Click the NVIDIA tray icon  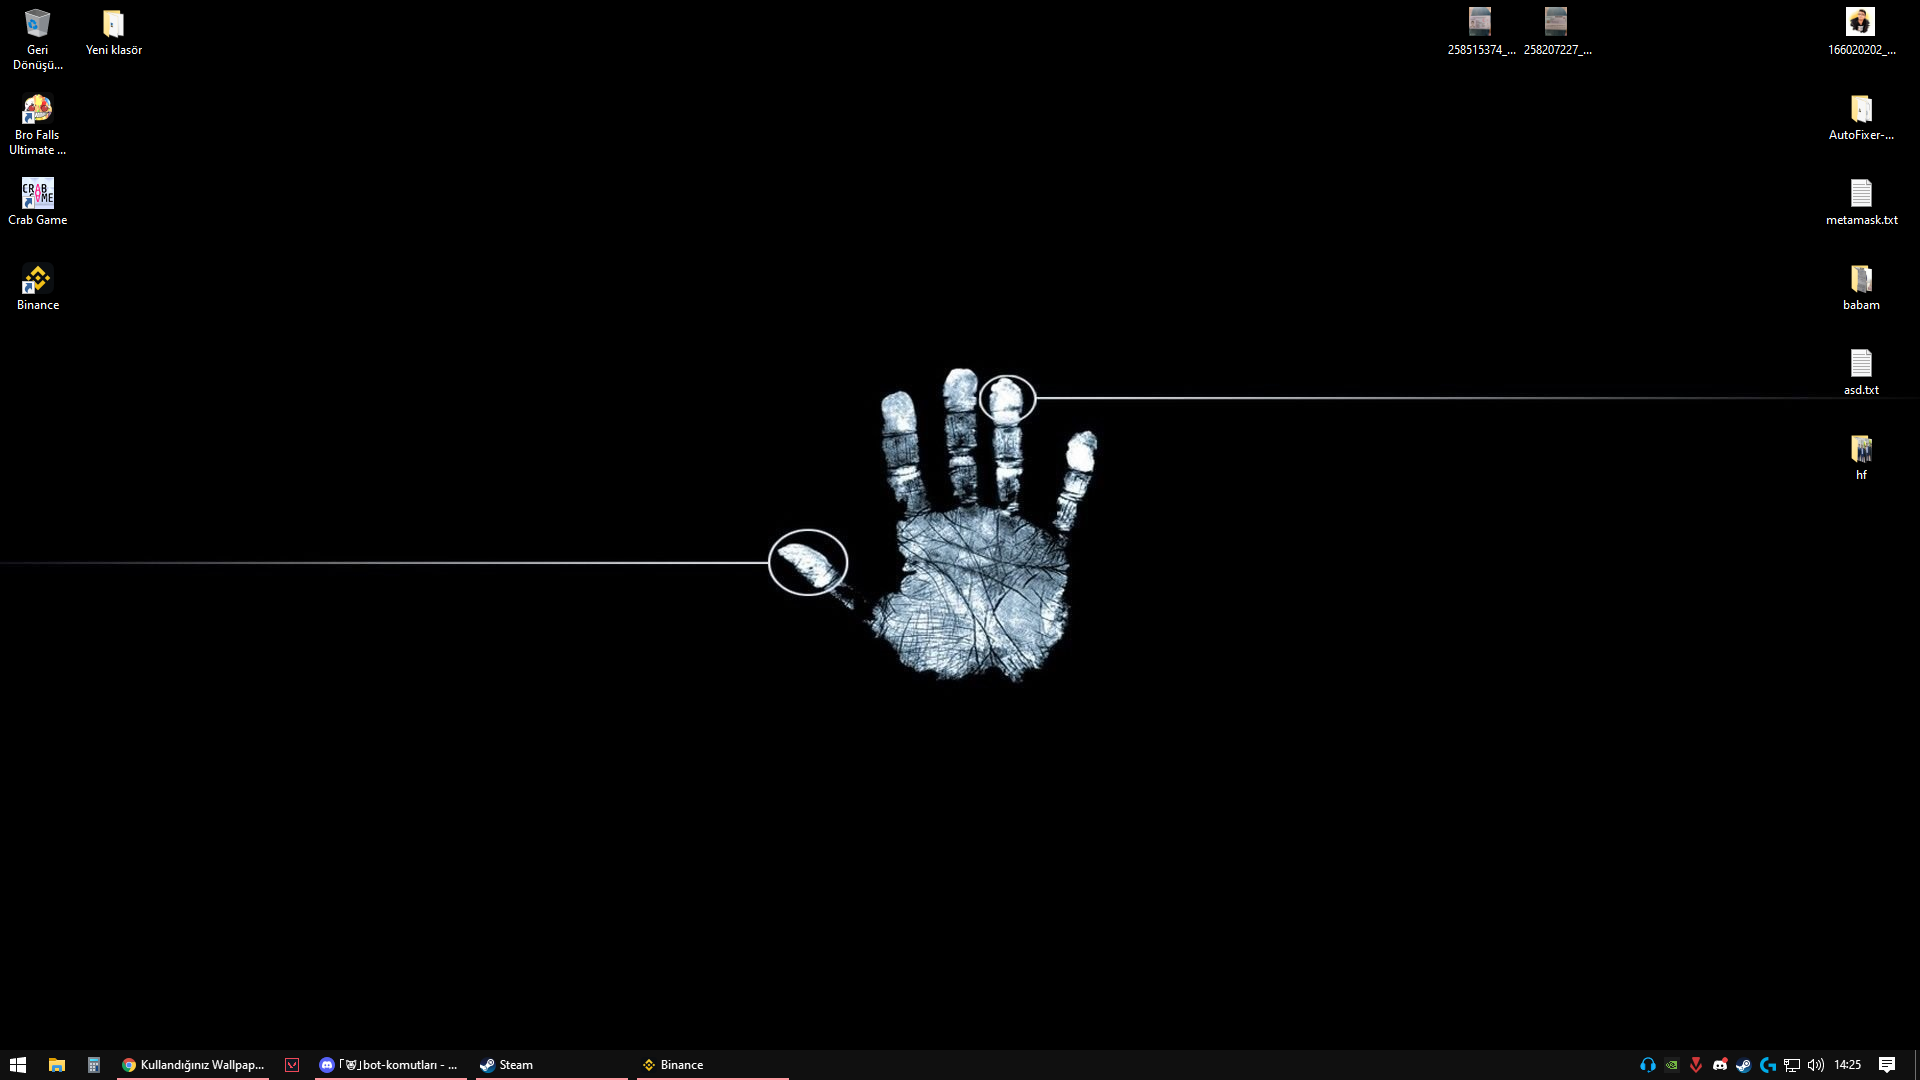(1671, 1065)
